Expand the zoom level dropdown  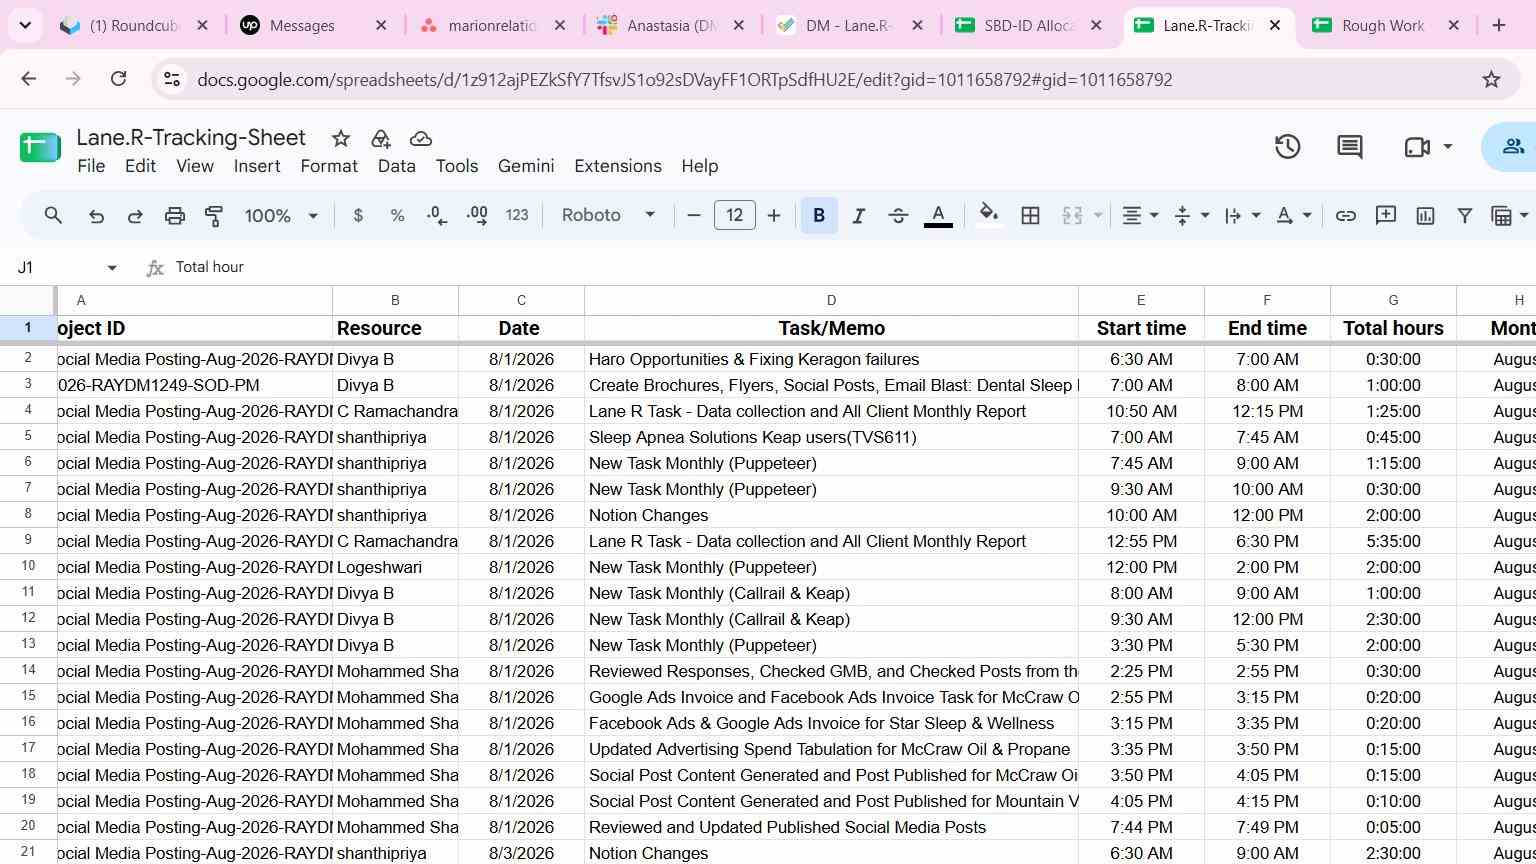pyautogui.click(x=281, y=216)
